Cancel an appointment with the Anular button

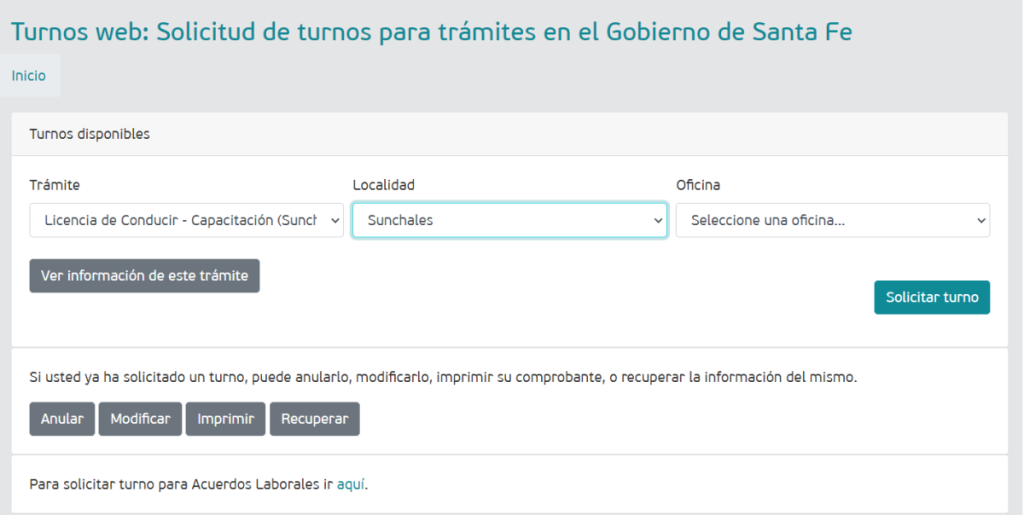[62, 419]
